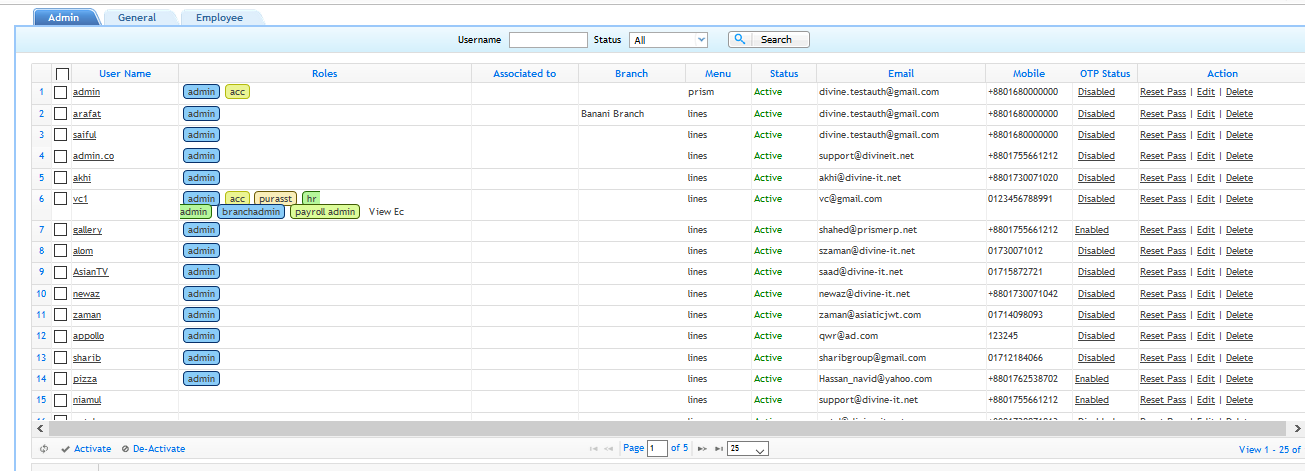Click the De-Activate button
Viewport: 1305px width, 471px height.
(x=153, y=449)
